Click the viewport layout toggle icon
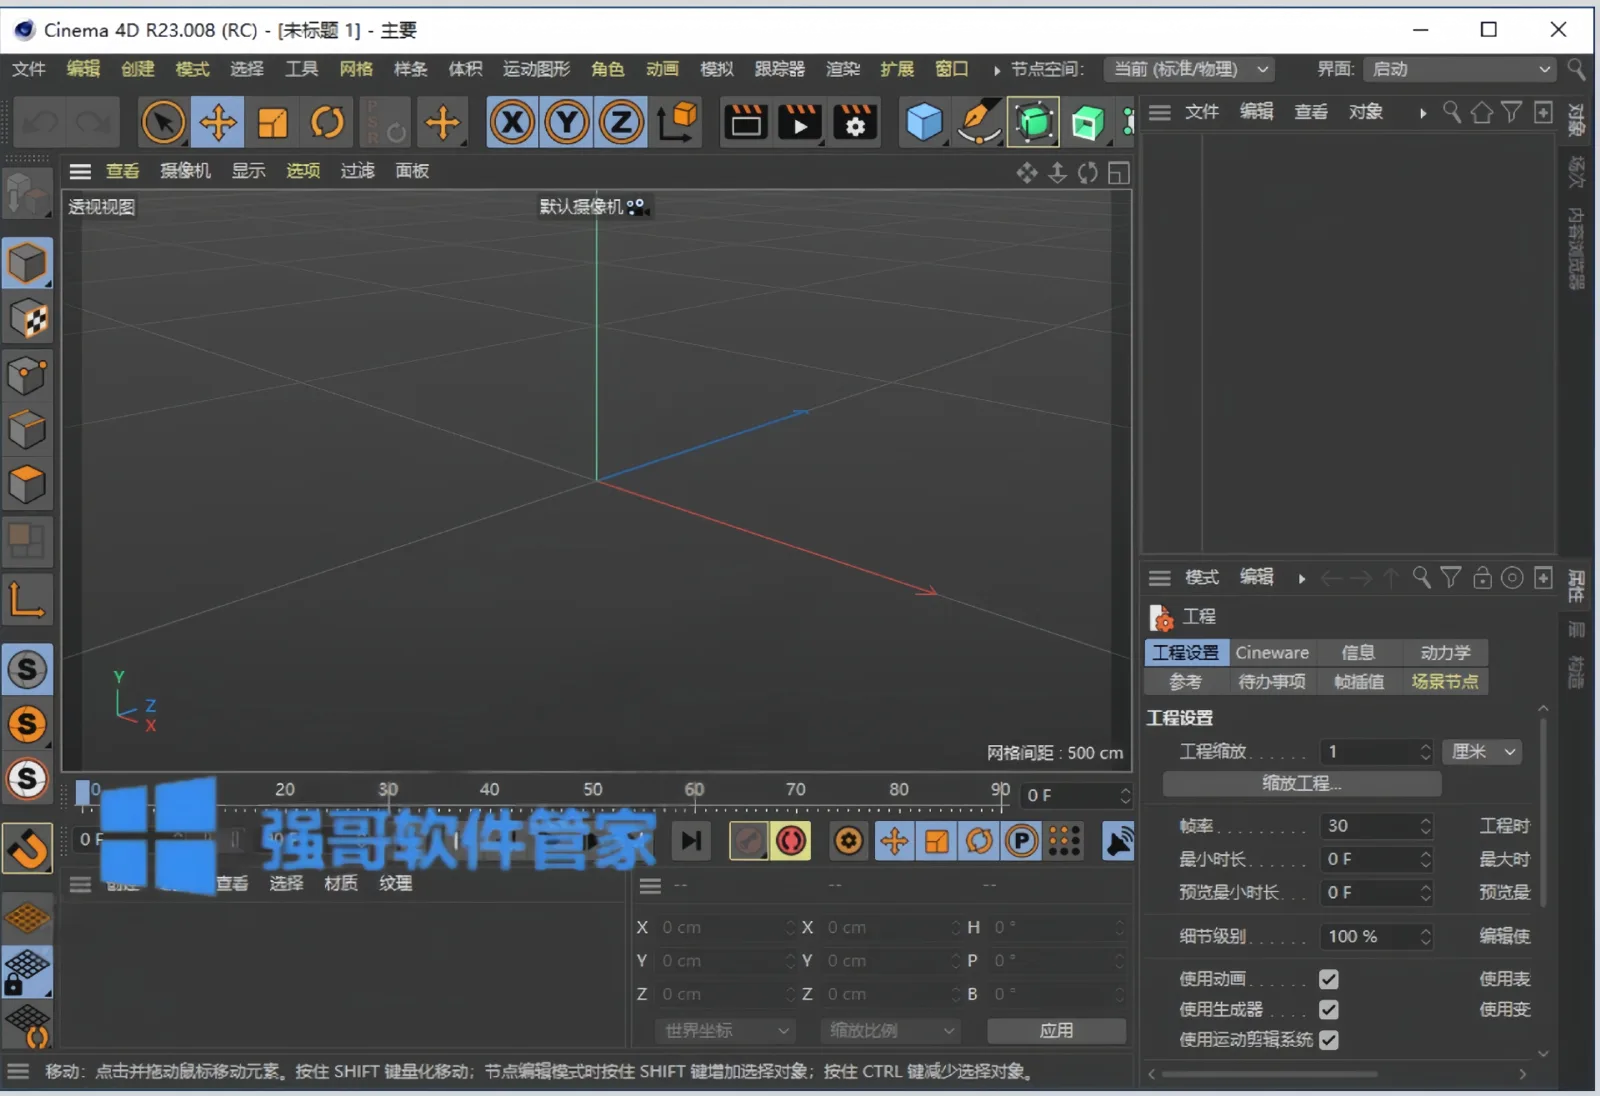Viewport: 1600px width, 1096px height. [x=1119, y=173]
